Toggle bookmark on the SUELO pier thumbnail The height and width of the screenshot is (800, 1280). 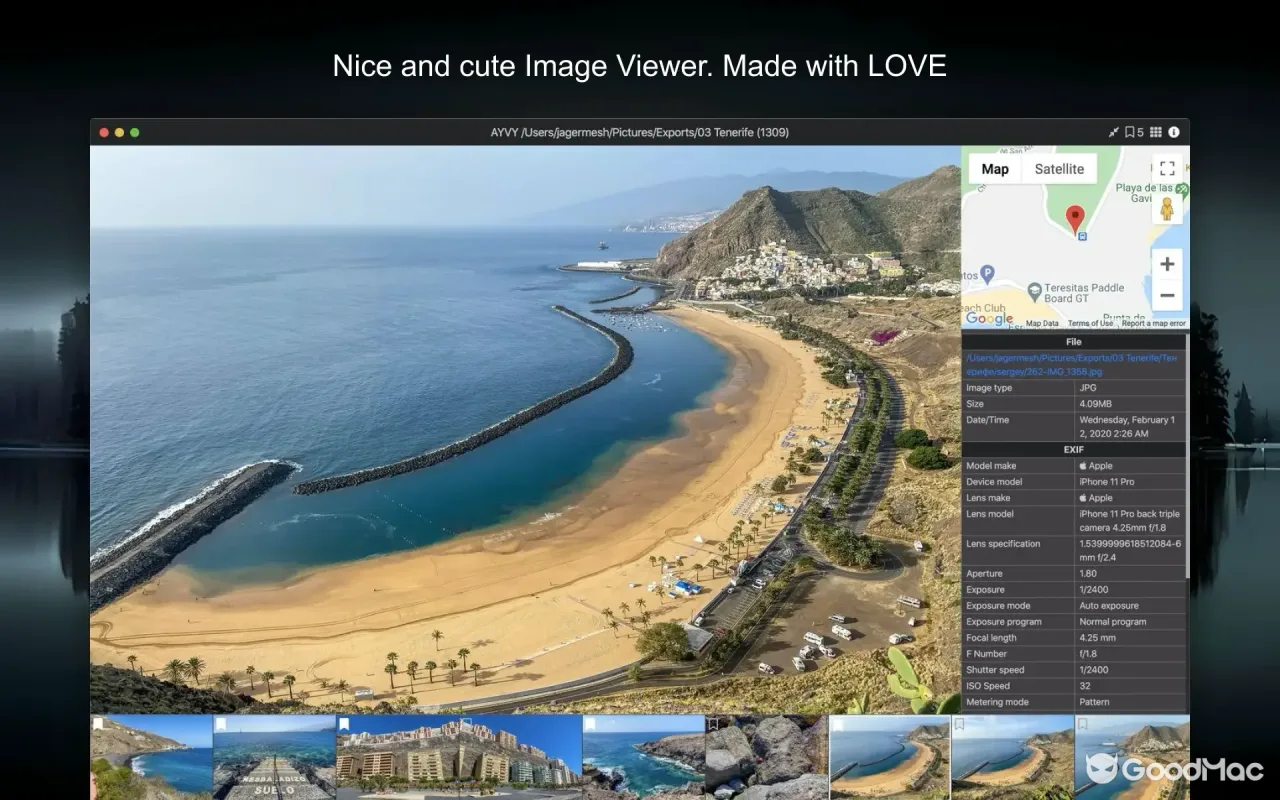click(x=220, y=723)
